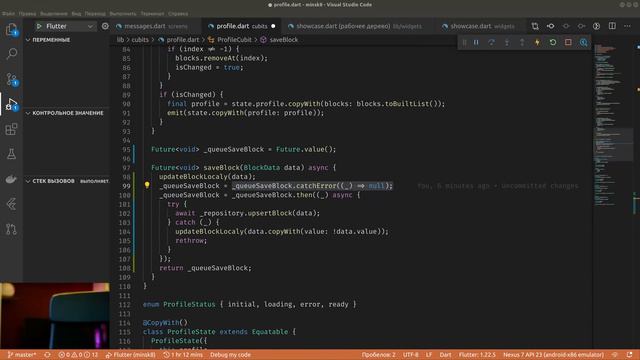Open the Docker whale view
640x360 pixels.
(11, 179)
